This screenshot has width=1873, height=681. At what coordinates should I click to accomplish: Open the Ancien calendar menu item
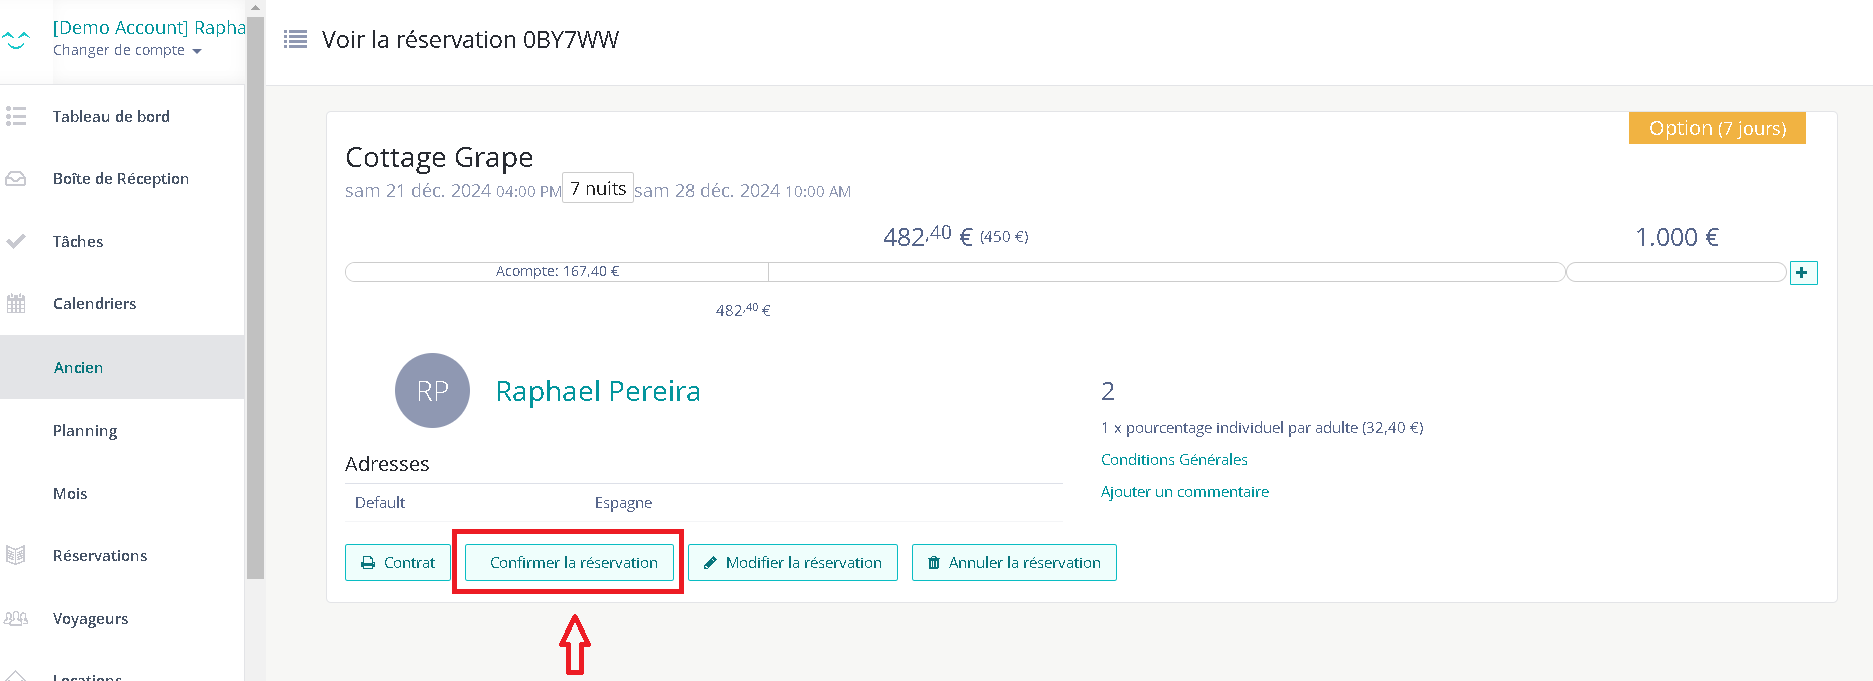[x=78, y=368]
